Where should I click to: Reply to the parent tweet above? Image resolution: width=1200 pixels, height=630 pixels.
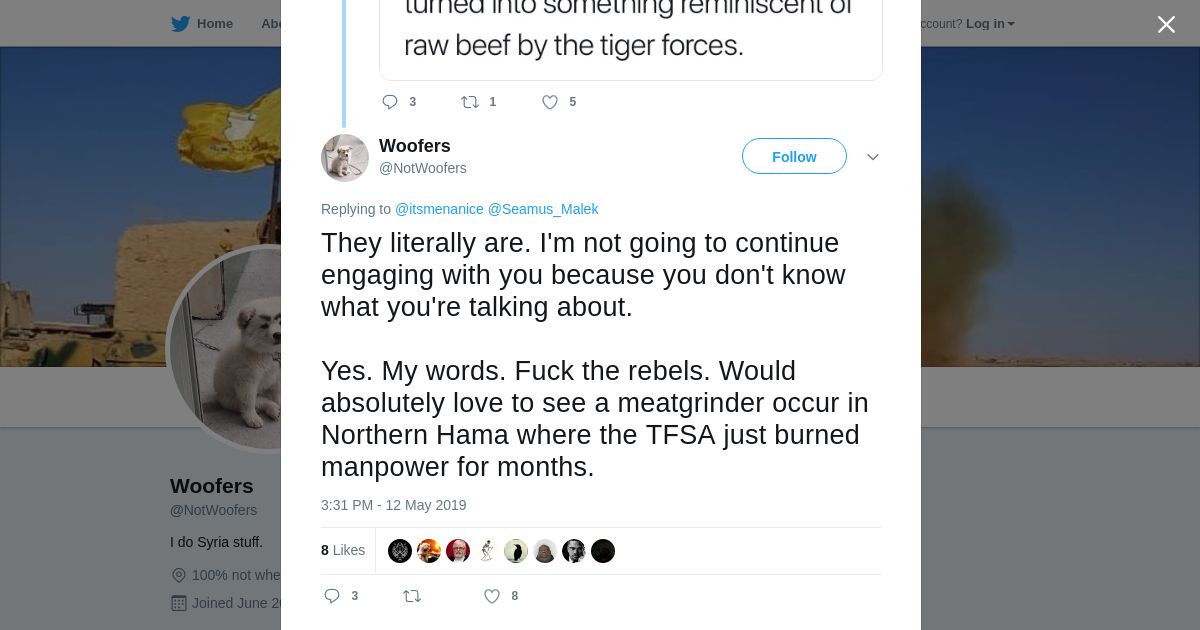[x=390, y=102]
